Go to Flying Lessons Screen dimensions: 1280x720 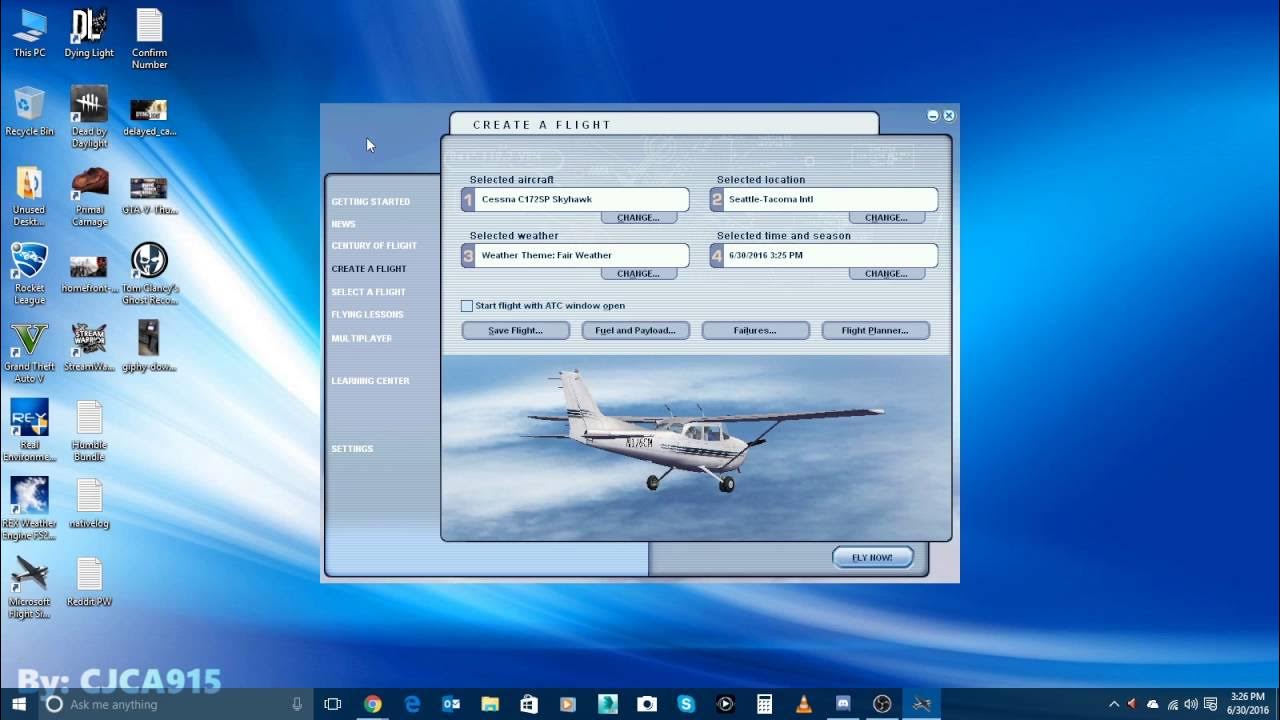(x=368, y=315)
